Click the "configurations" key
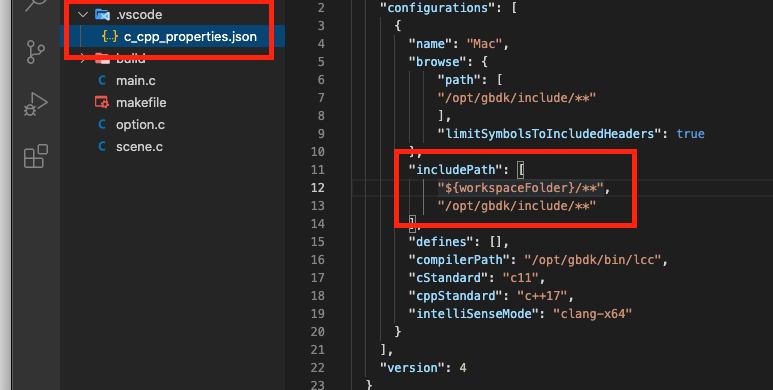This screenshot has width=773, height=390. (x=438, y=8)
